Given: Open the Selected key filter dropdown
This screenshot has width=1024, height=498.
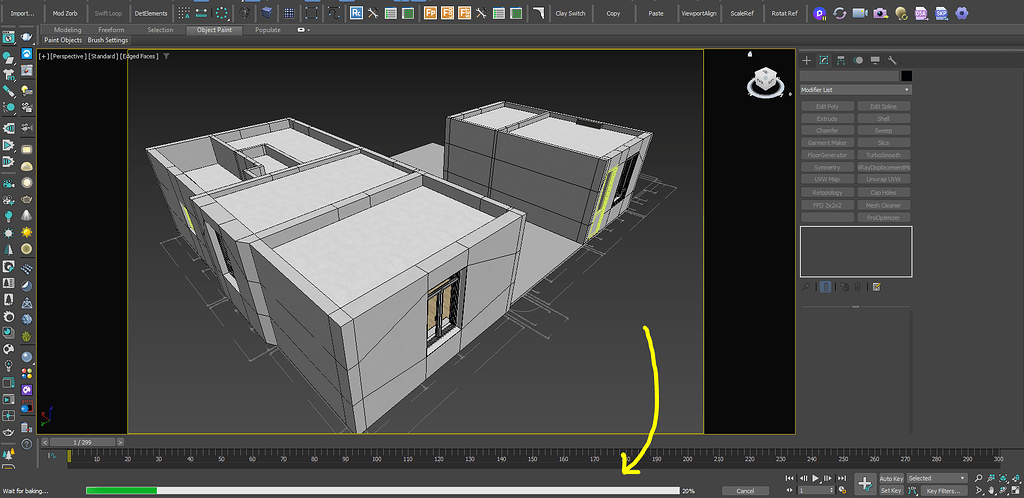Looking at the screenshot, I should [x=936, y=478].
